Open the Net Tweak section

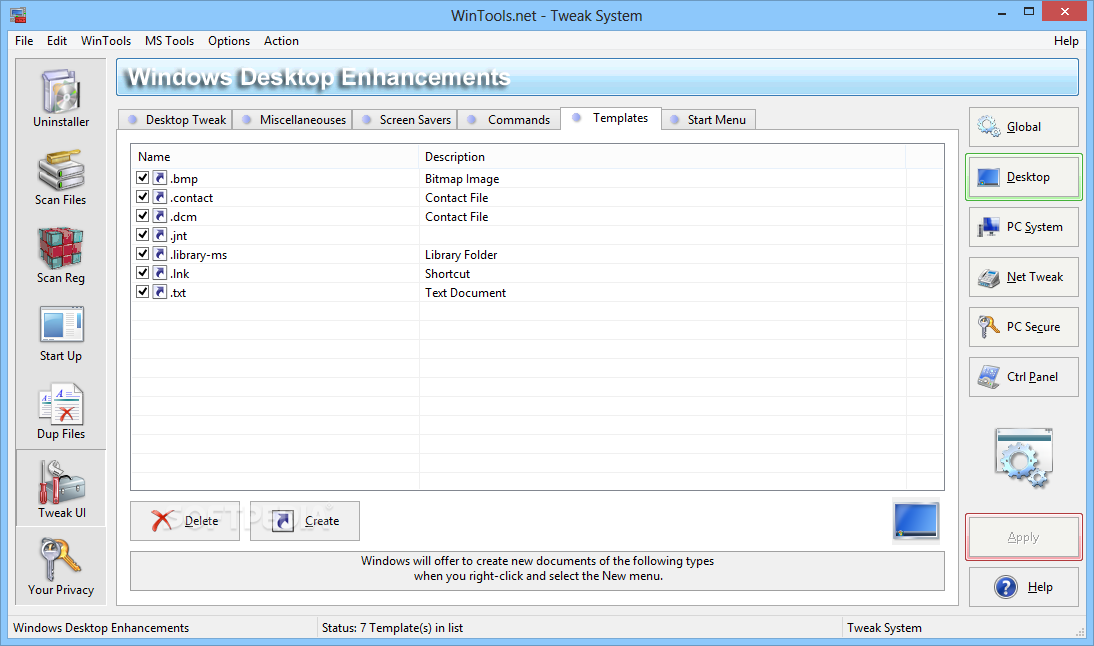coord(1024,277)
